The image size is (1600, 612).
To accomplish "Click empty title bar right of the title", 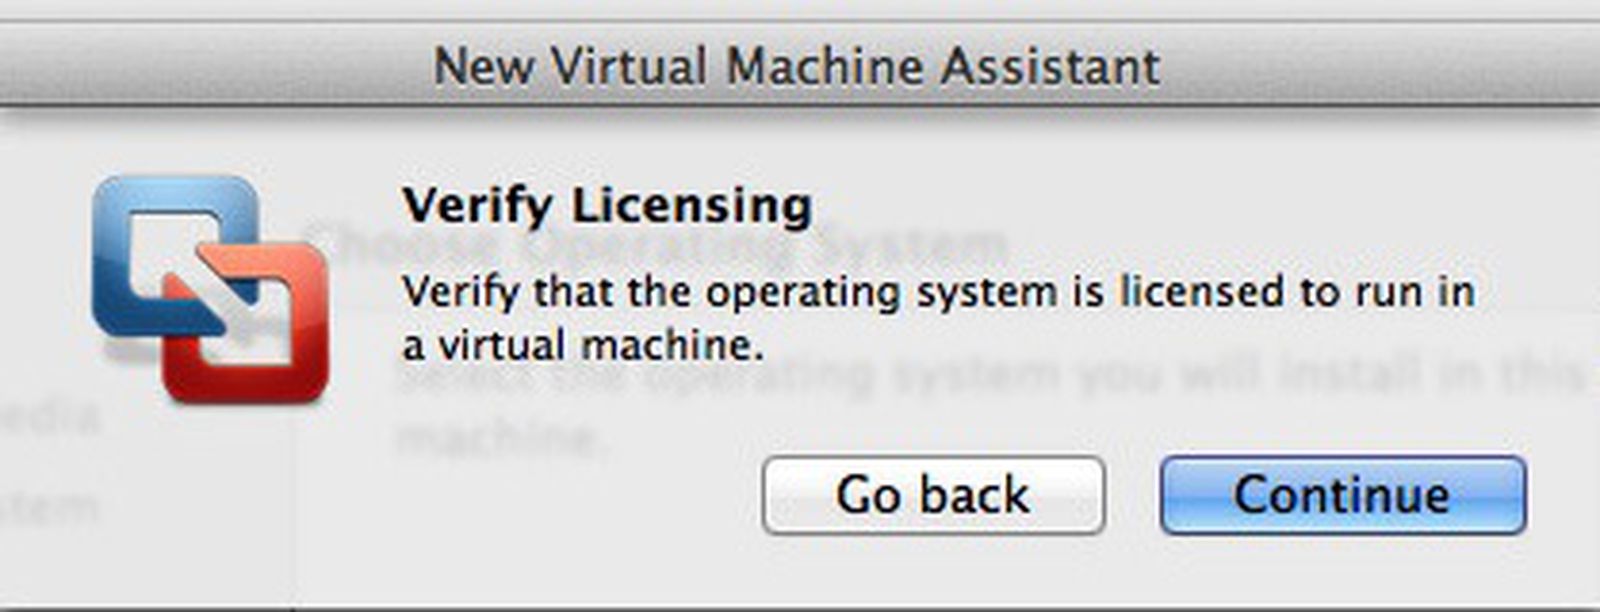I will click(1400, 67).
